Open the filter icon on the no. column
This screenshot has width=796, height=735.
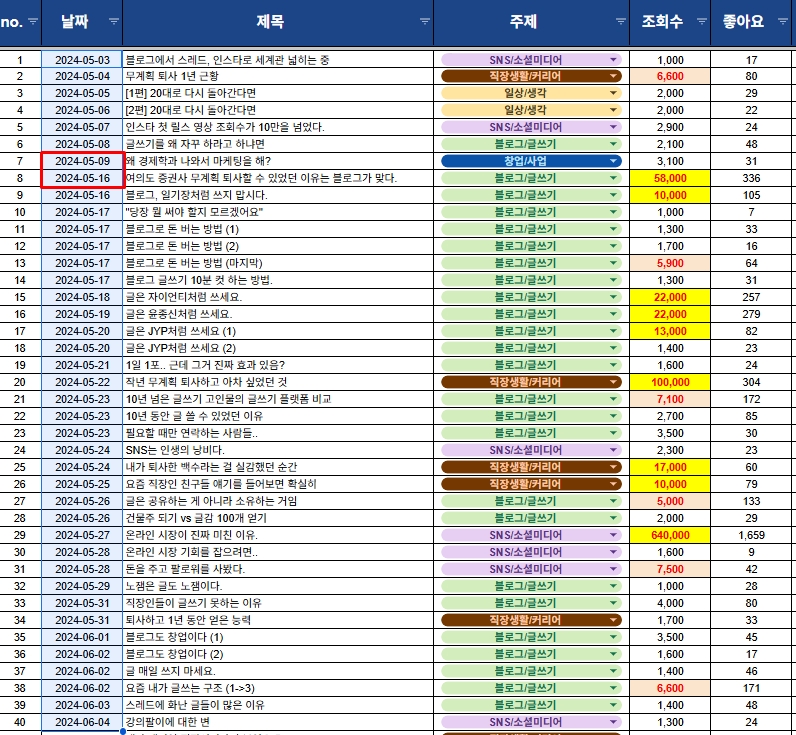pos(33,22)
